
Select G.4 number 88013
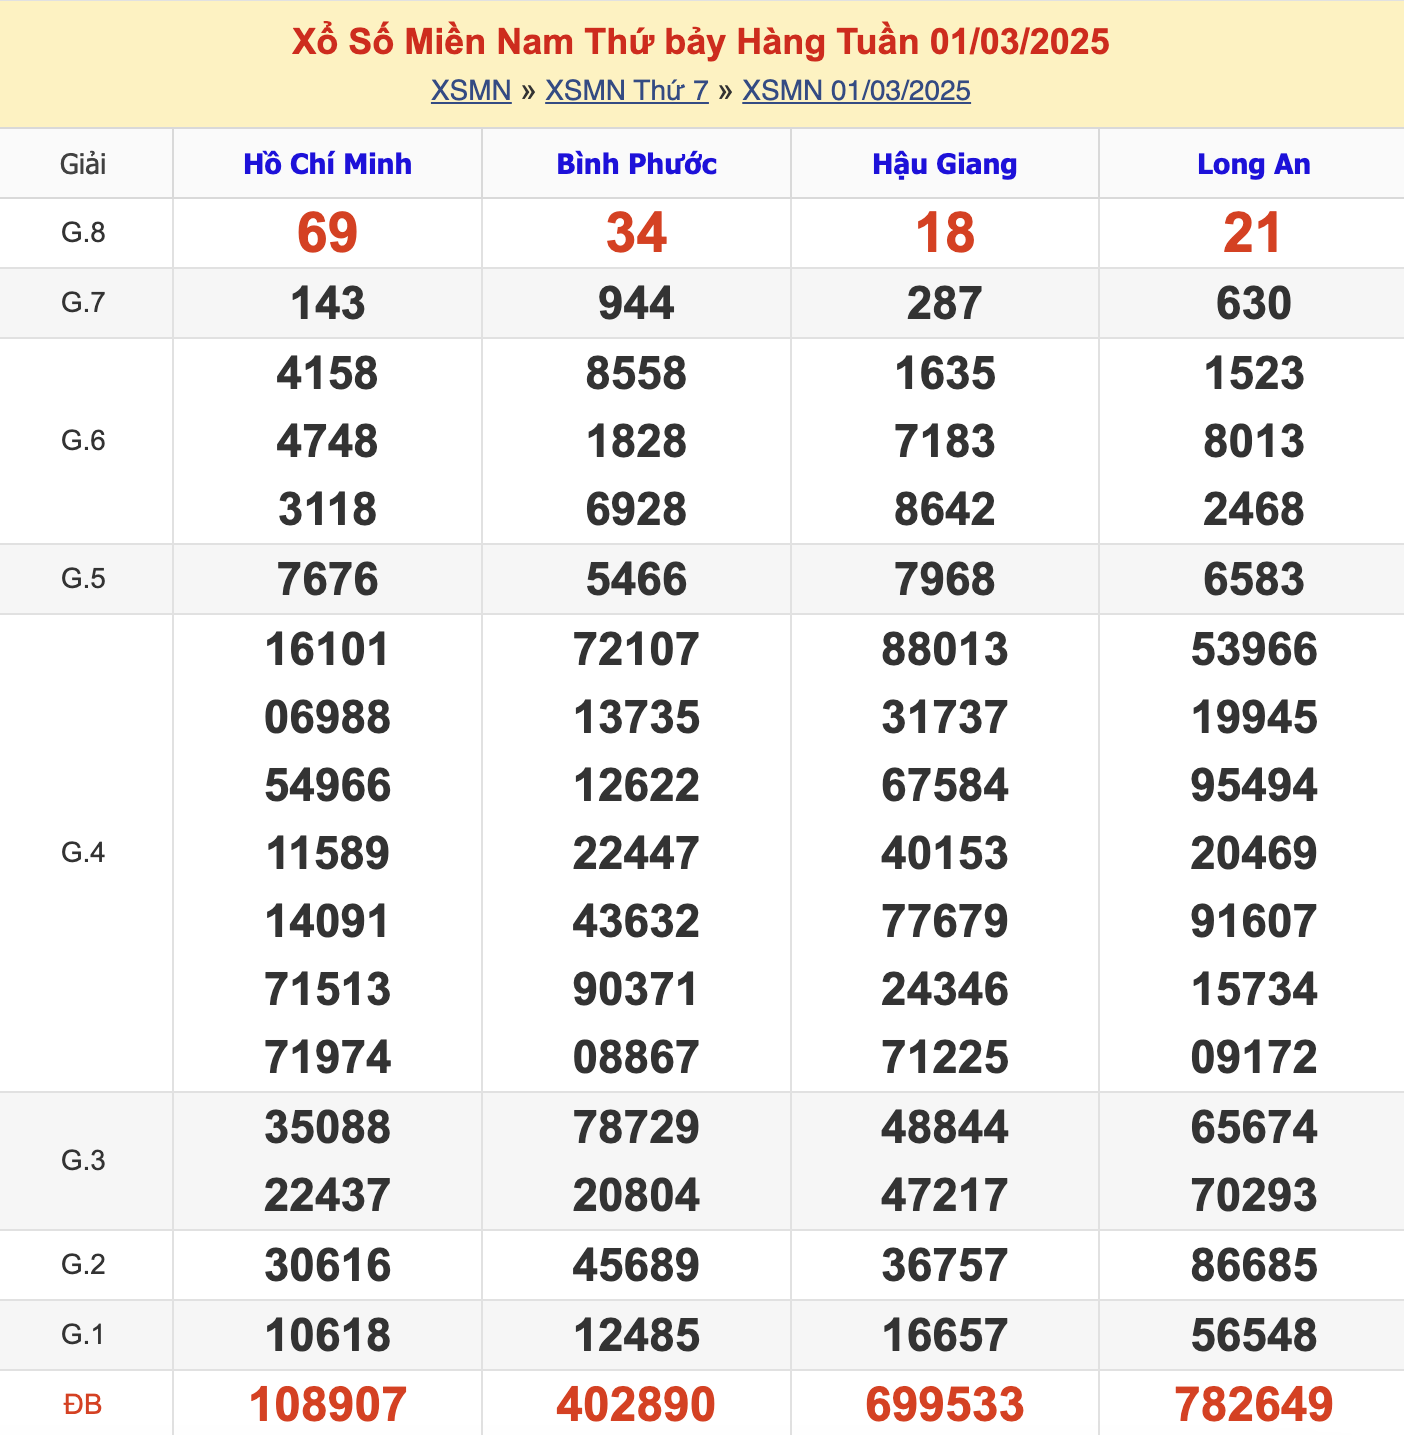945,650
